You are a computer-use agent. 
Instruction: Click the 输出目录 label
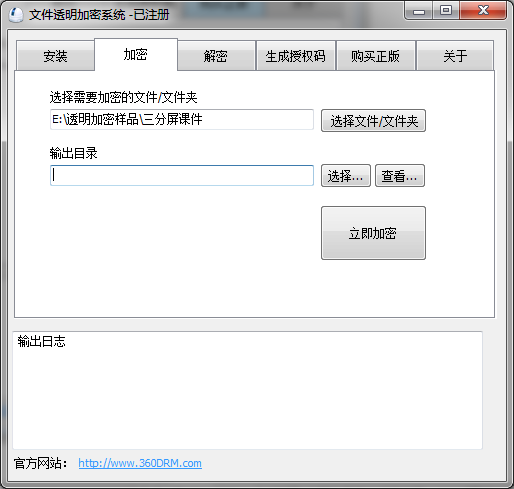pos(73,153)
